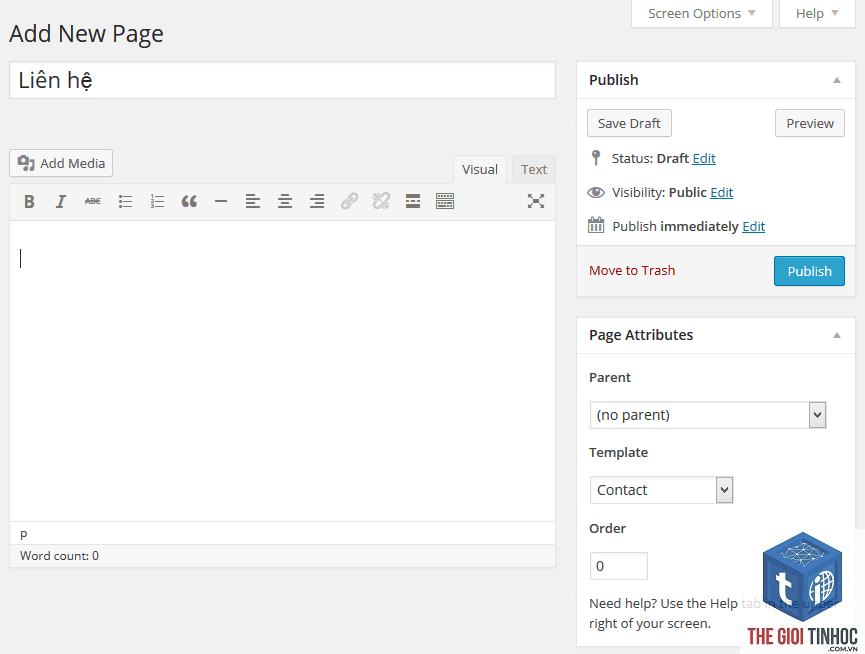
Task: Move the page to Trash
Action: tap(632, 270)
